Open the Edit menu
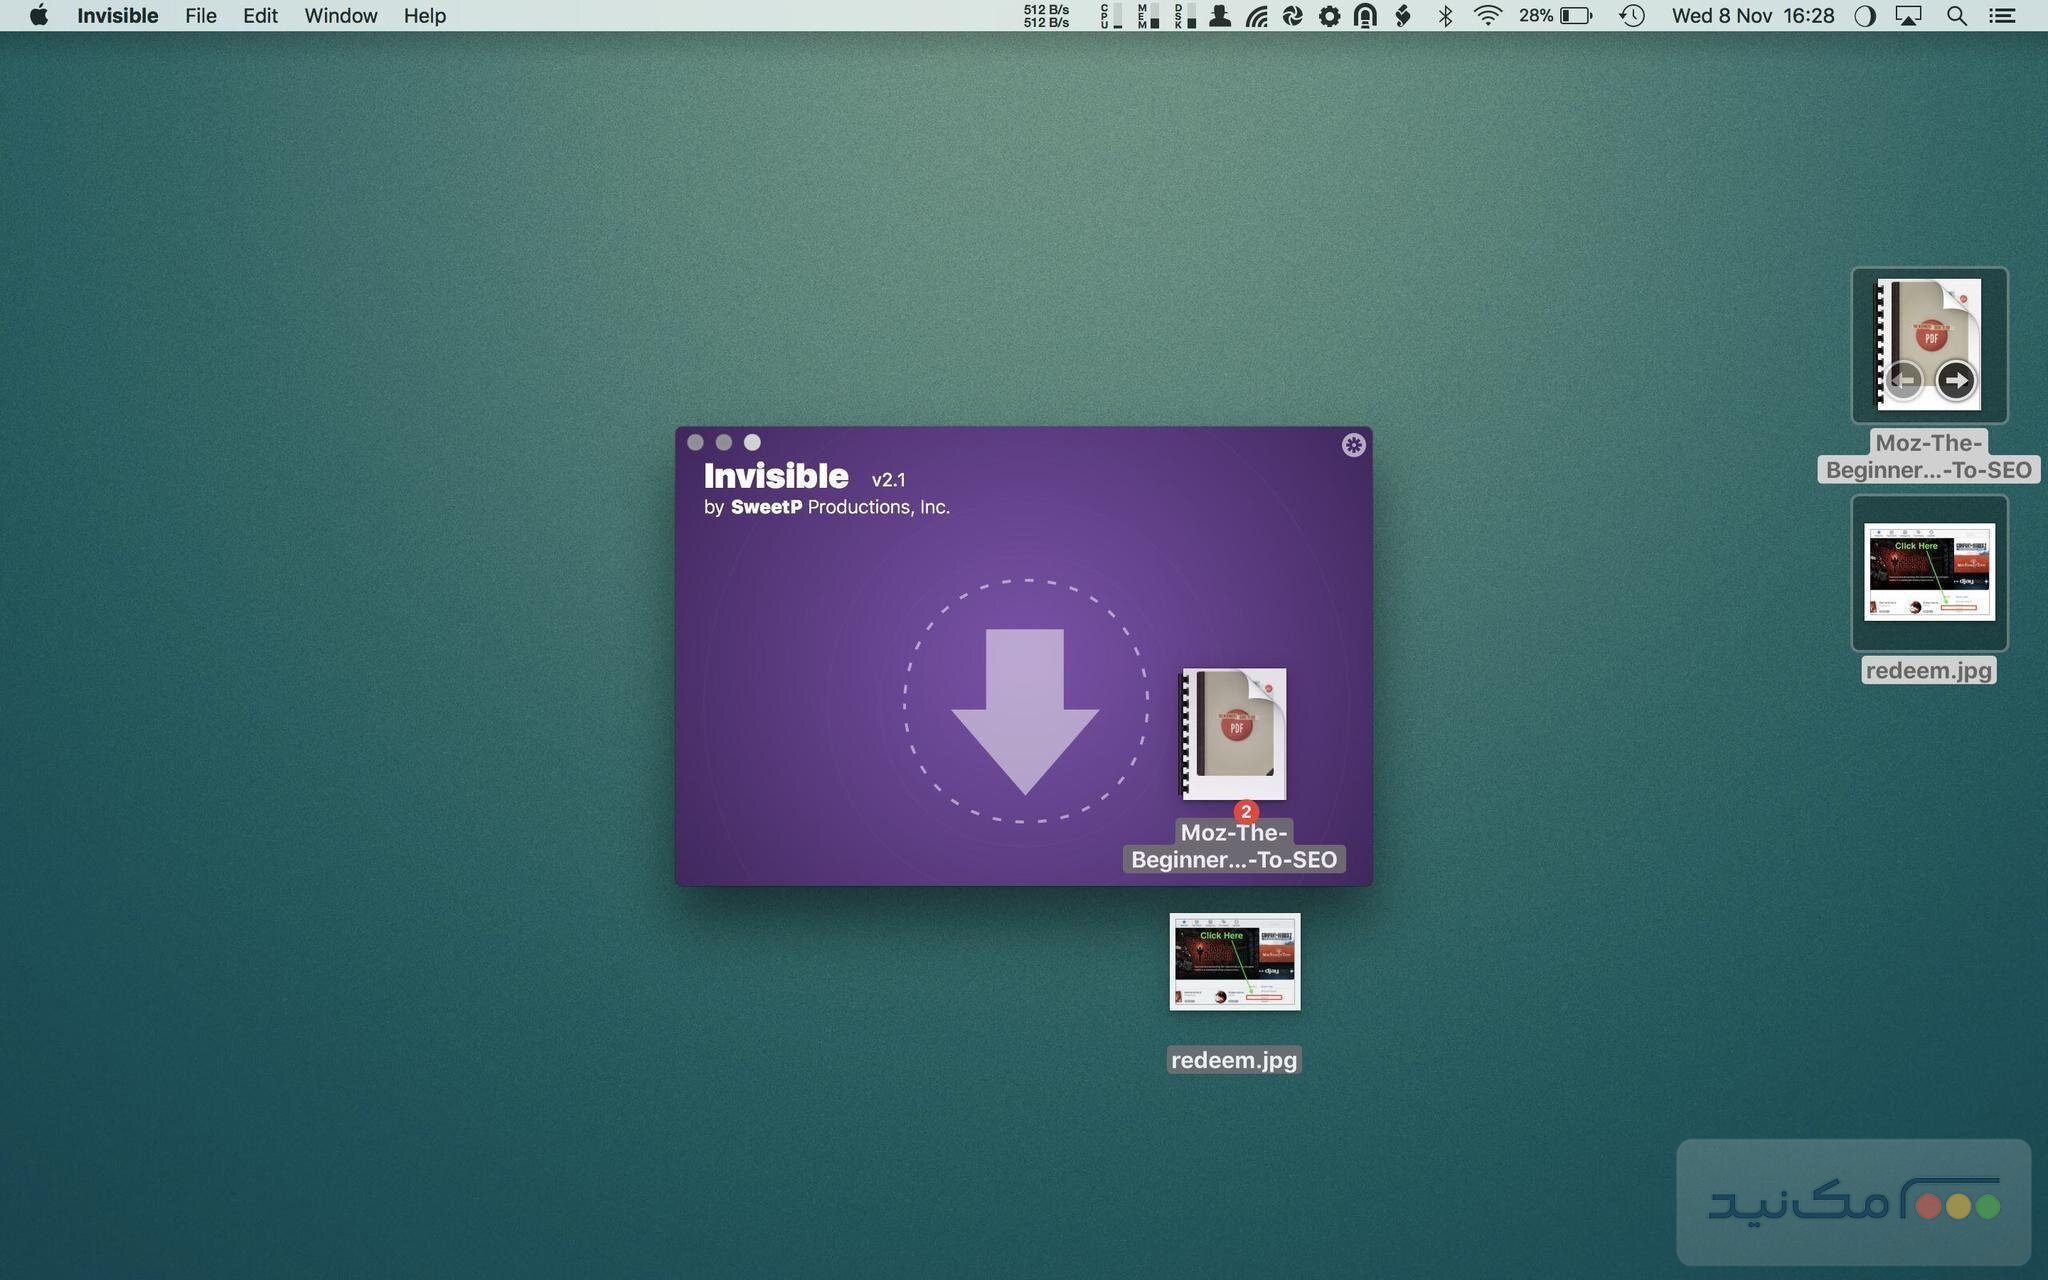The image size is (2048, 1280). click(260, 16)
